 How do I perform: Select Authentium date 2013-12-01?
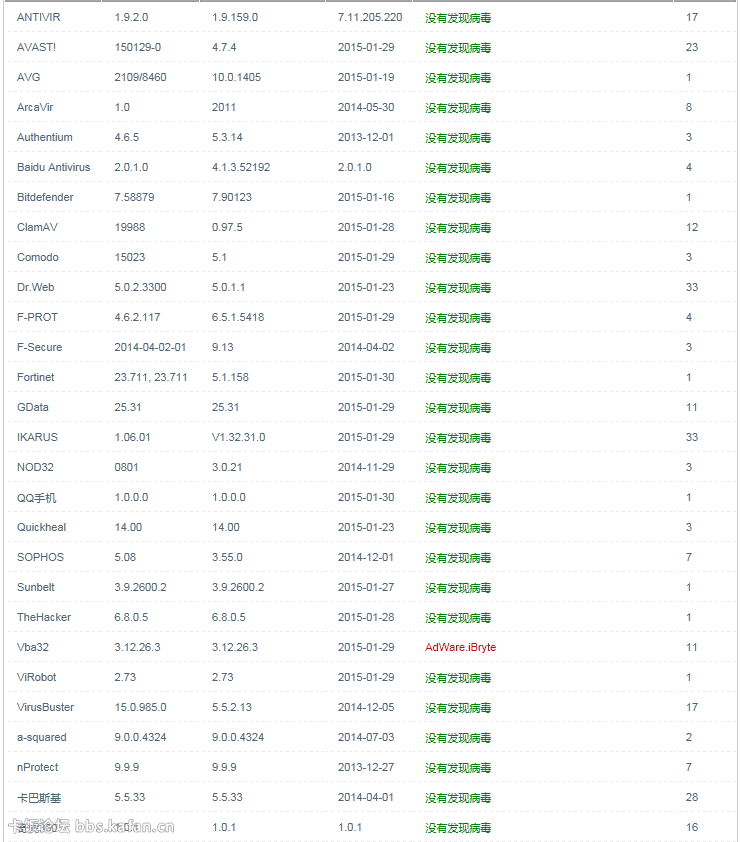pos(366,137)
